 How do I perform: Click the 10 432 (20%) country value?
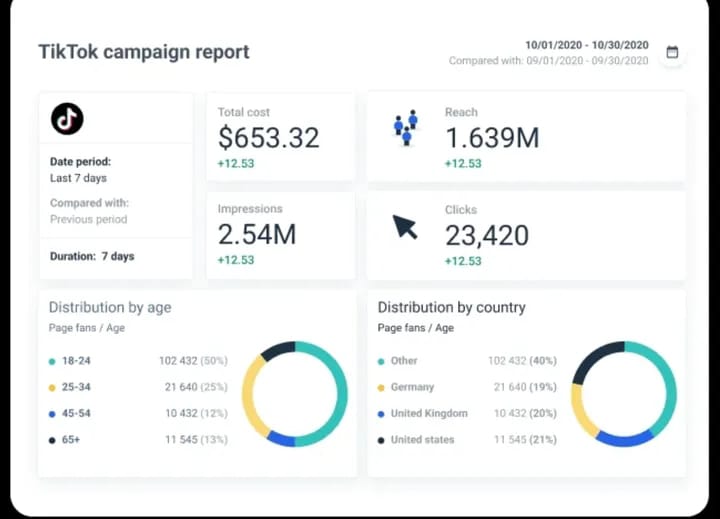525,413
